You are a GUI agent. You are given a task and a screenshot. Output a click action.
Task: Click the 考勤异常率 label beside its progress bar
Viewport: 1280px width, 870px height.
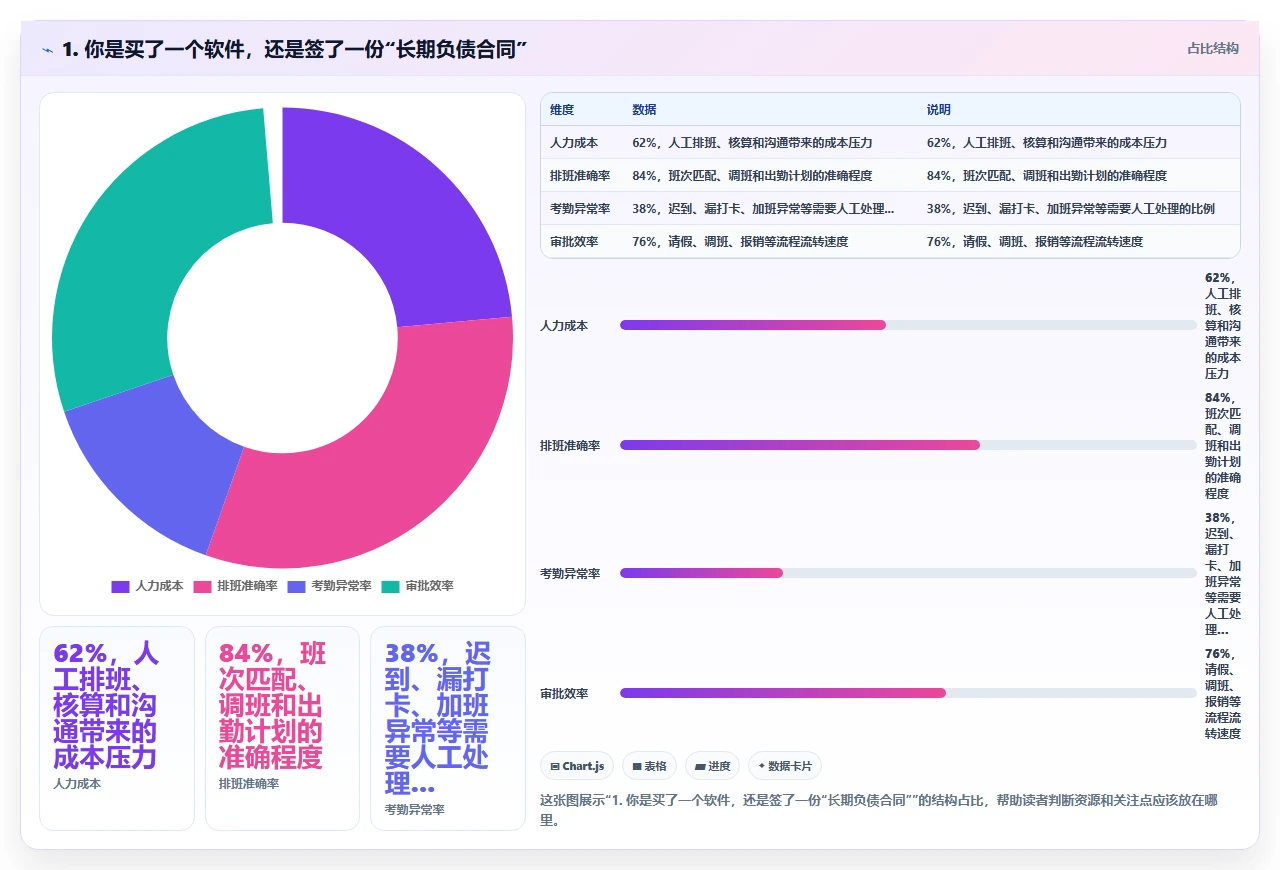point(570,574)
